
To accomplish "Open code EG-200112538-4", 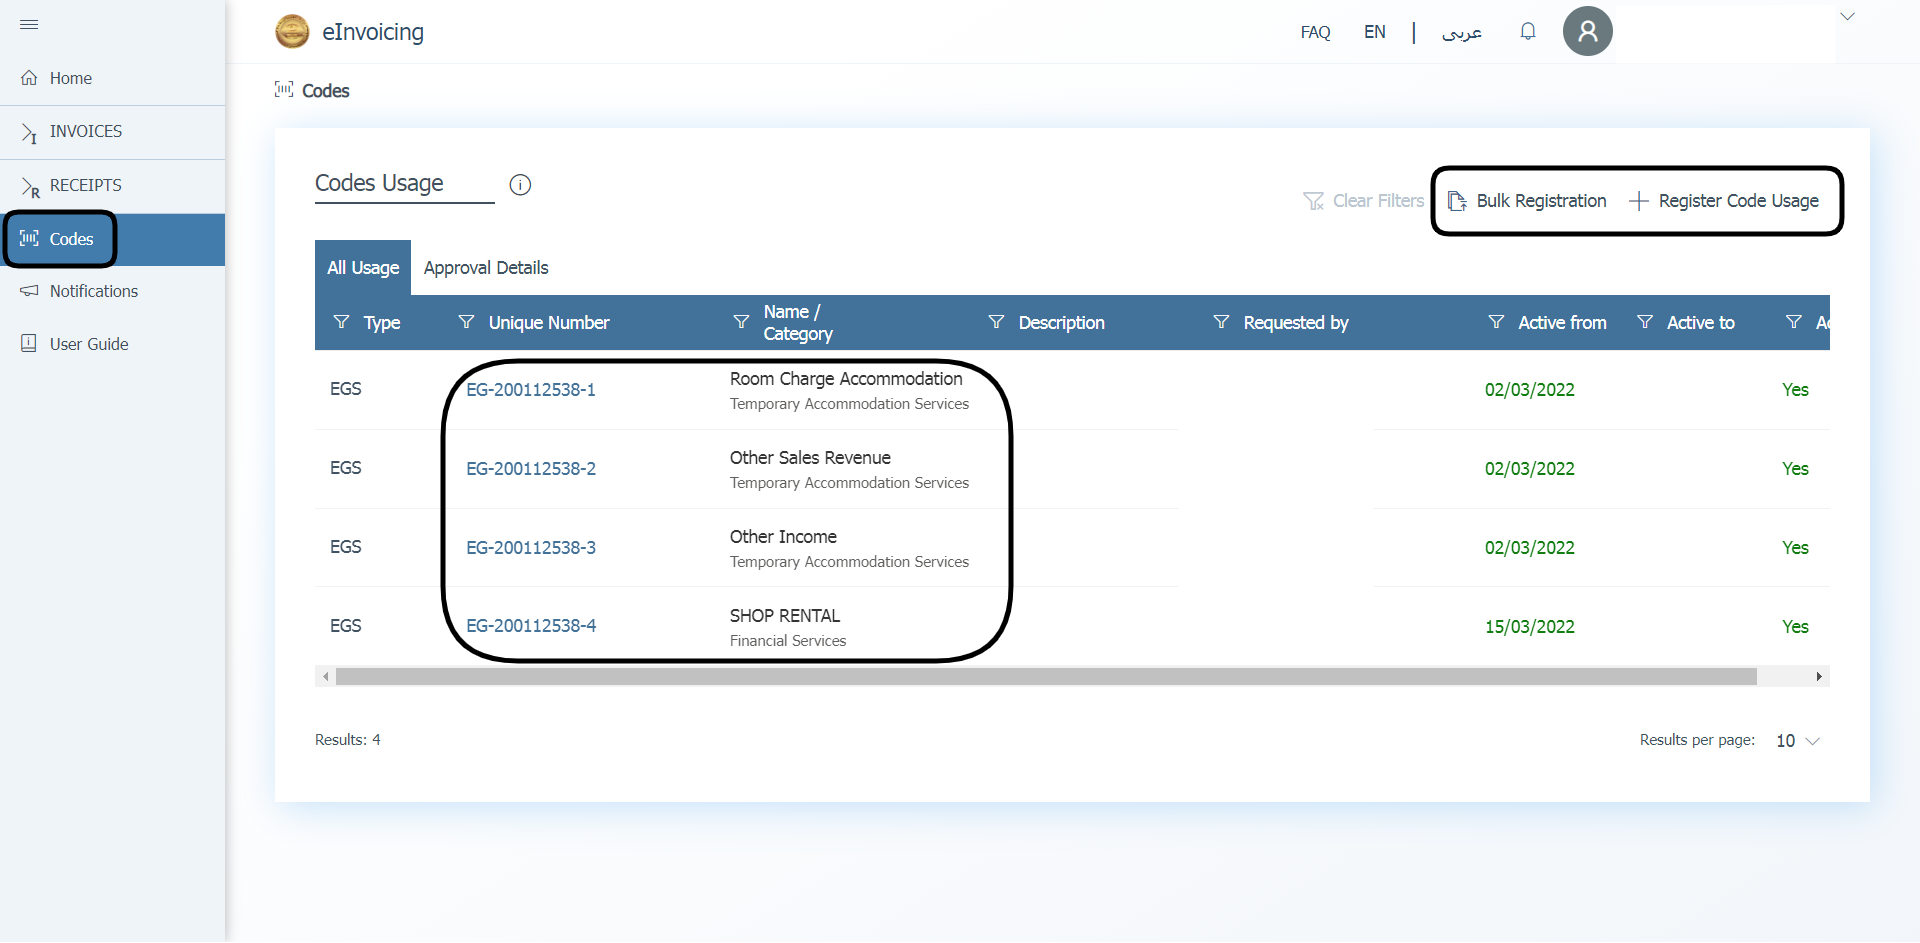I will click(x=531, y=626).
